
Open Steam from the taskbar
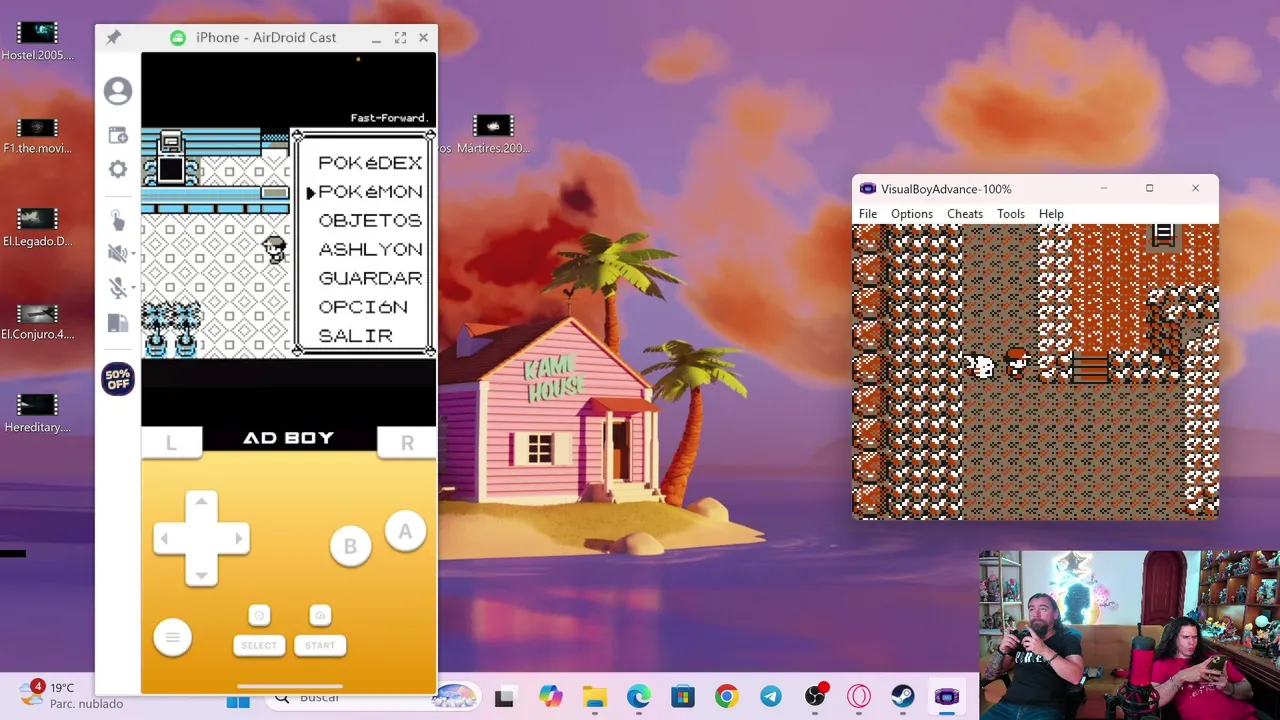(903, 697)
